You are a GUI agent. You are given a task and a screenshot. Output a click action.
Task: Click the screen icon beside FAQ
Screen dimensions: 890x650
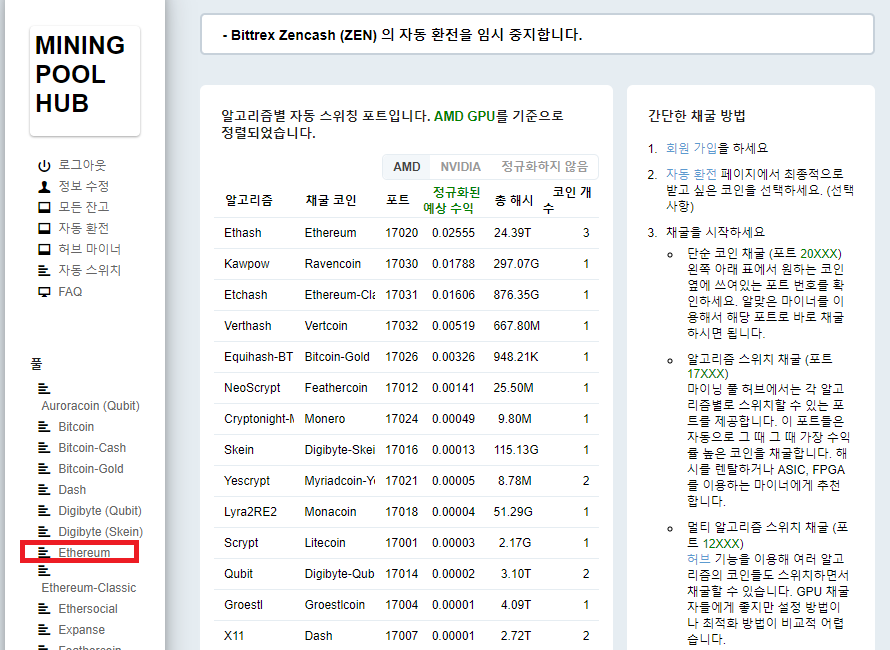[x=44, y=292]
